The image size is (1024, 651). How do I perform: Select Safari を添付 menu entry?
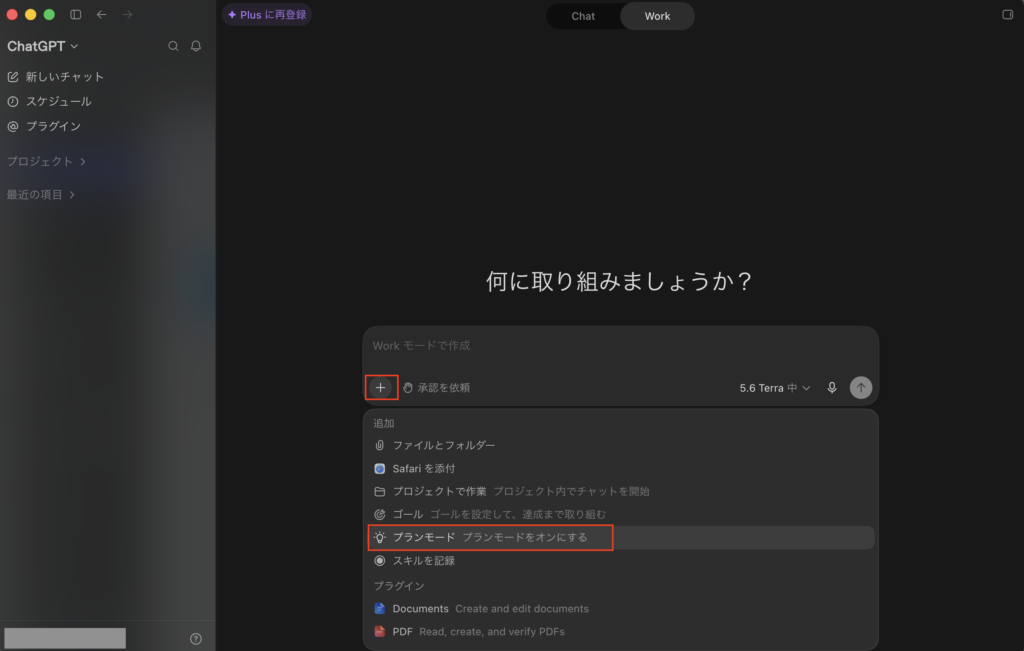pos(620,468)
